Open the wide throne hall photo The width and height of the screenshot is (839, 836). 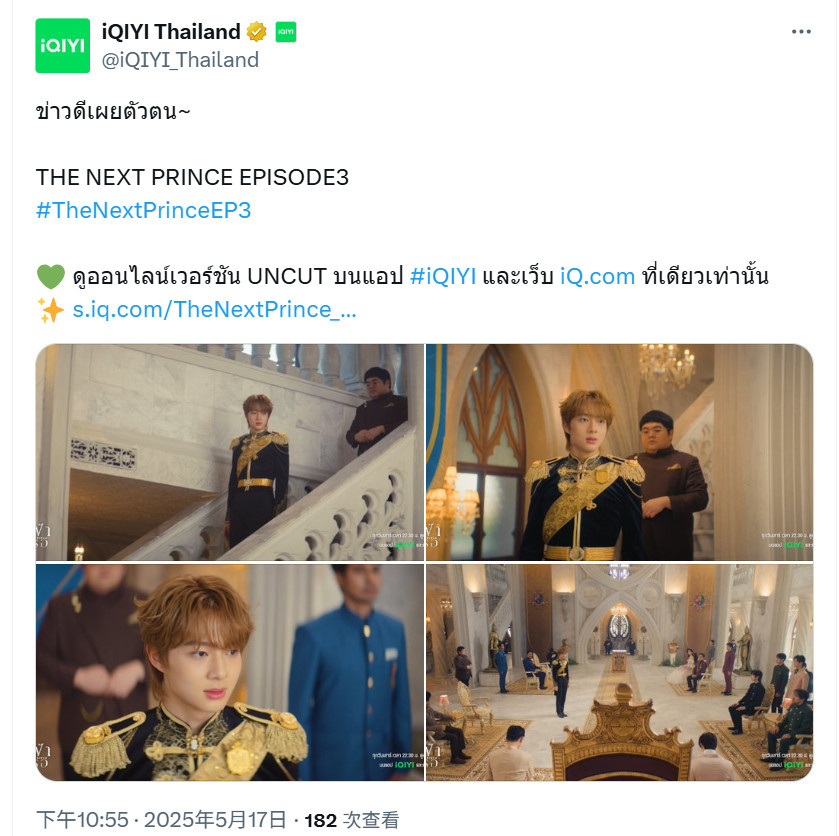(x=620, y=672)
